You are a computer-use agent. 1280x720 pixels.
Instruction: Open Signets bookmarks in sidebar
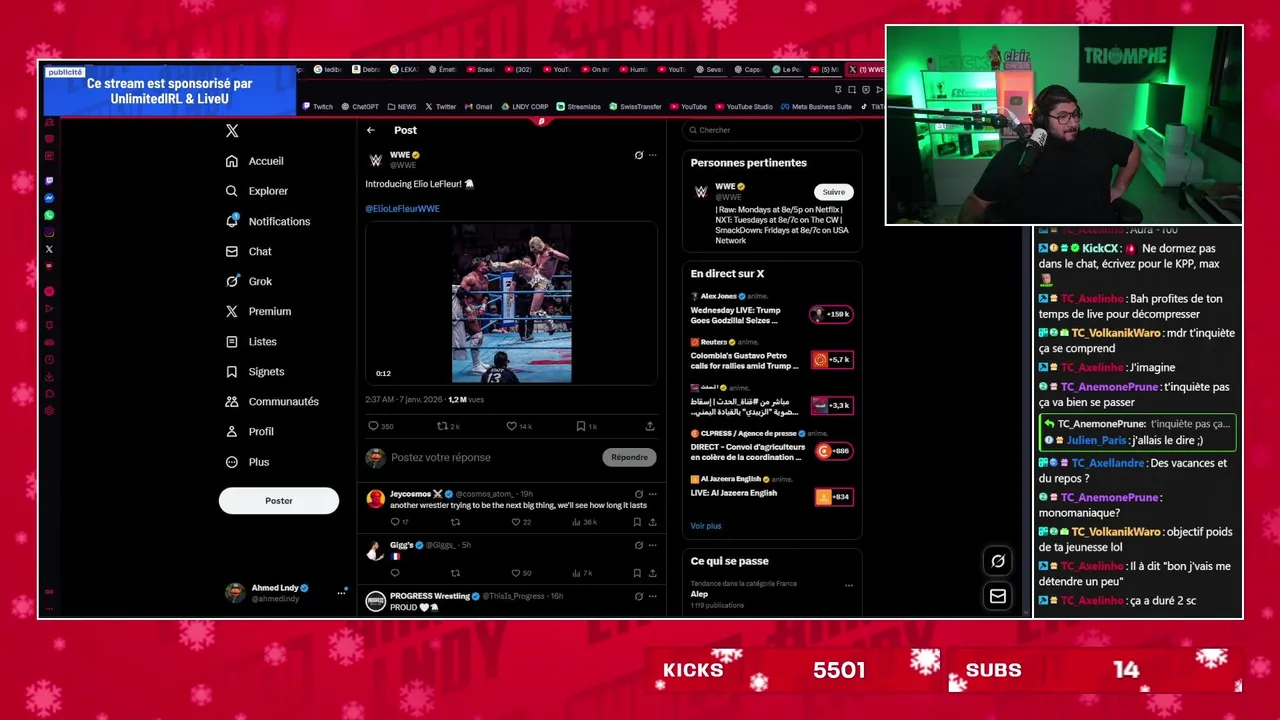tap(256, 371)
